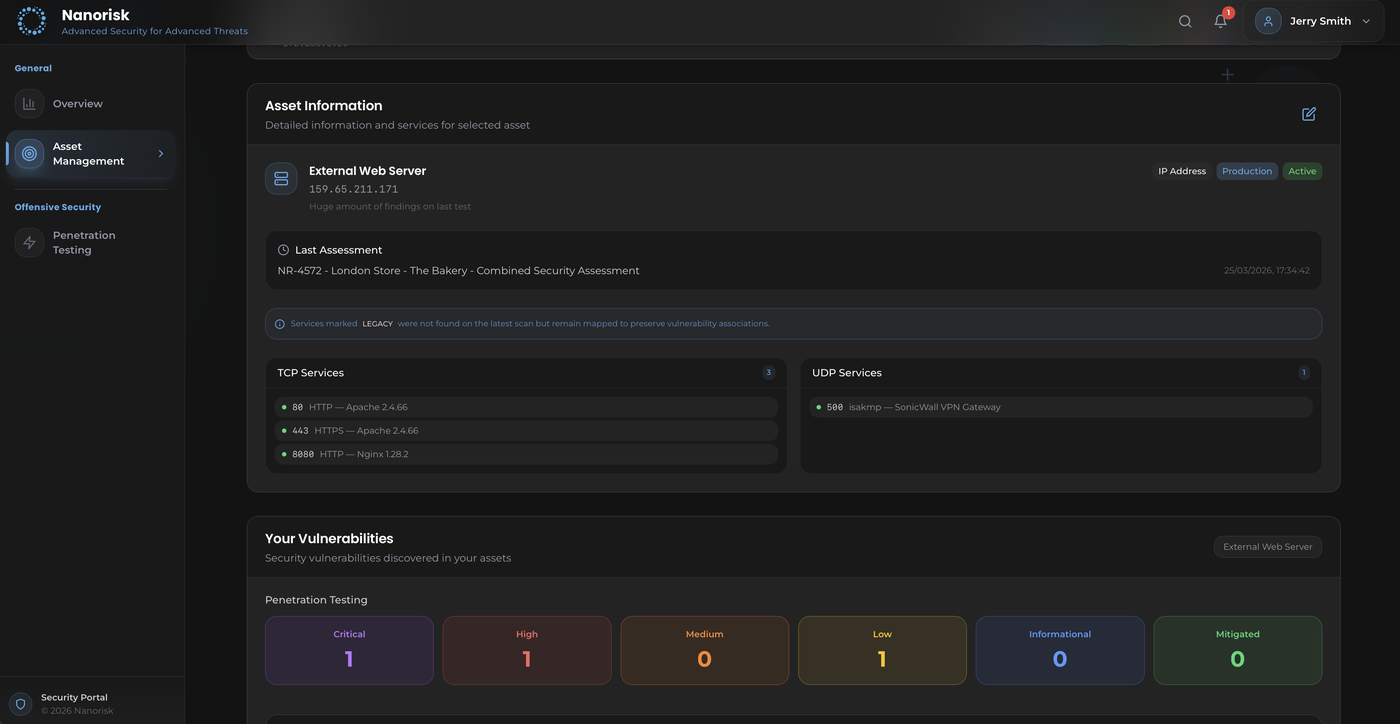Screen dimensions: 1400x724
Task: Click the Asset Management target icon
Action: [28, 153]
